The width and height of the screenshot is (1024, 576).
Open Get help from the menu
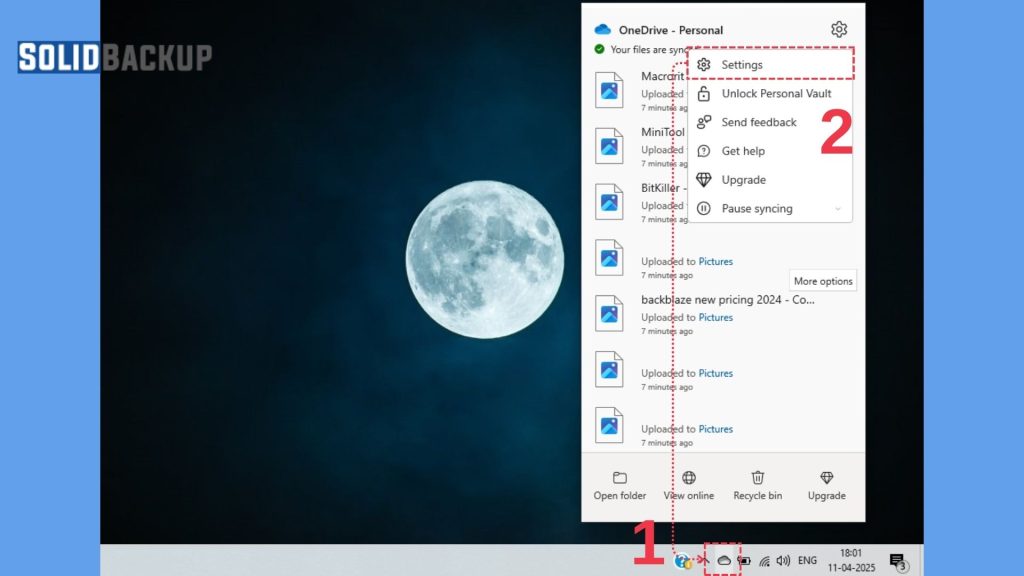tap(770, 151)
